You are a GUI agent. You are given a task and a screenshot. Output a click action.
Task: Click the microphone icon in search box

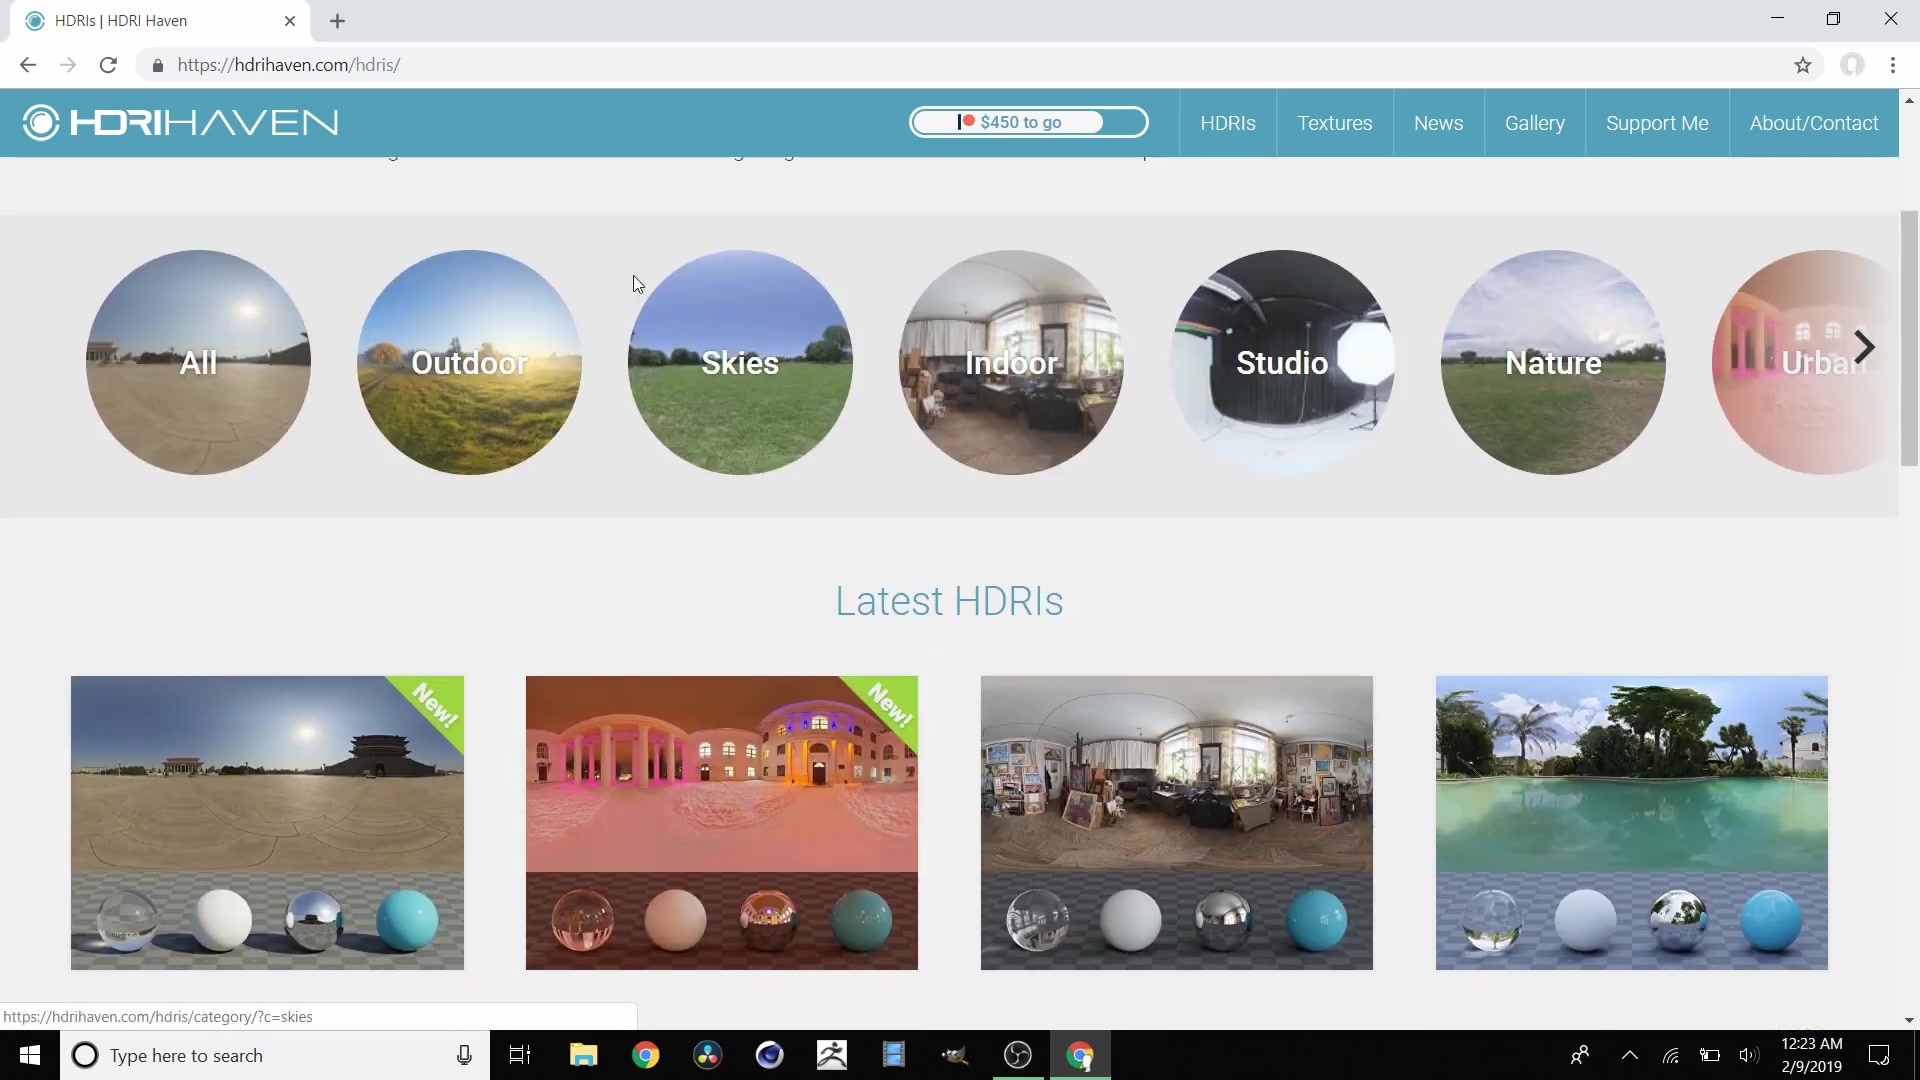point(464,1055)
